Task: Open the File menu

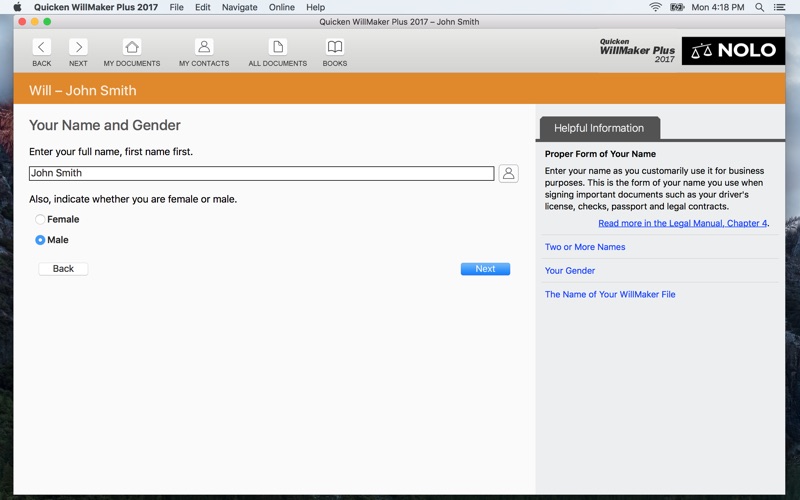Action: click(x=177, y=7)
